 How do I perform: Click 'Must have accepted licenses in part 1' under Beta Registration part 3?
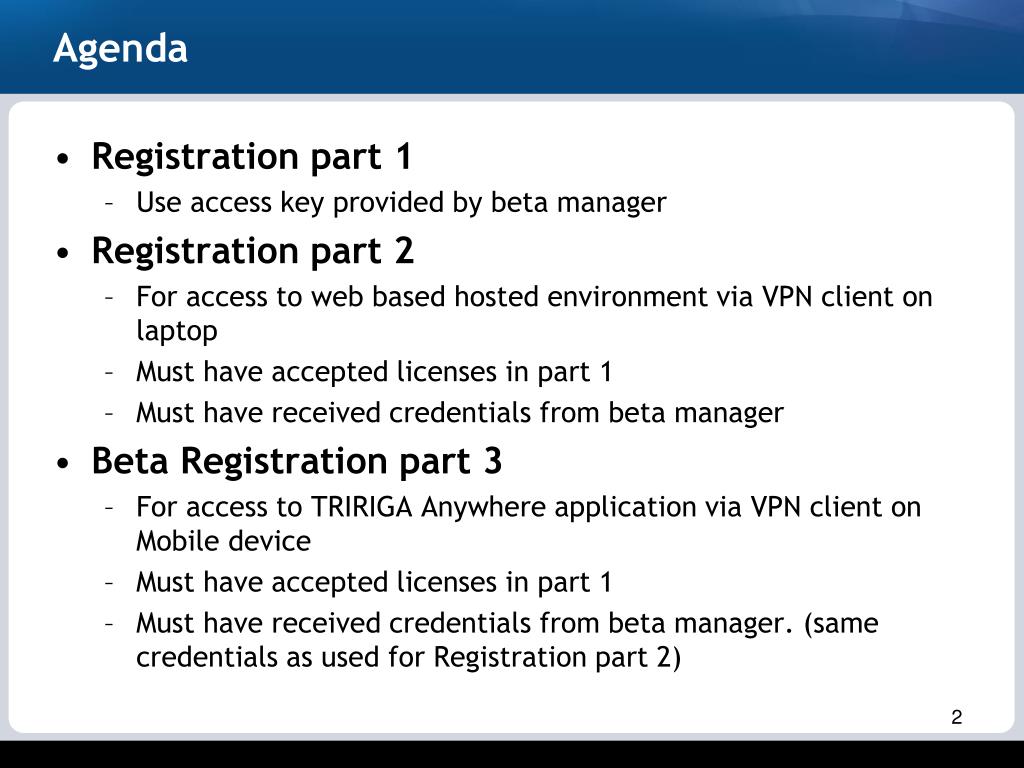(x=374, y=583)
